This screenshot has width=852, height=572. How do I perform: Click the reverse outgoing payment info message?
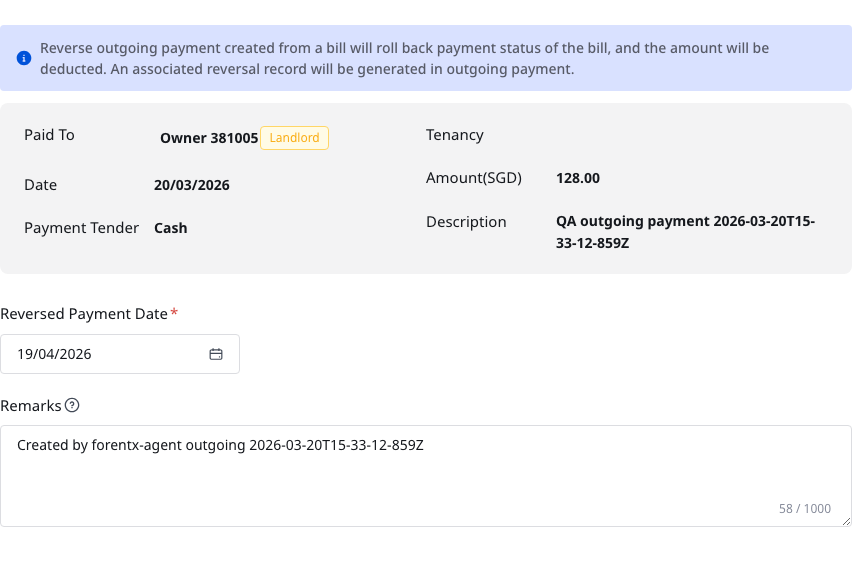[404, 59]
